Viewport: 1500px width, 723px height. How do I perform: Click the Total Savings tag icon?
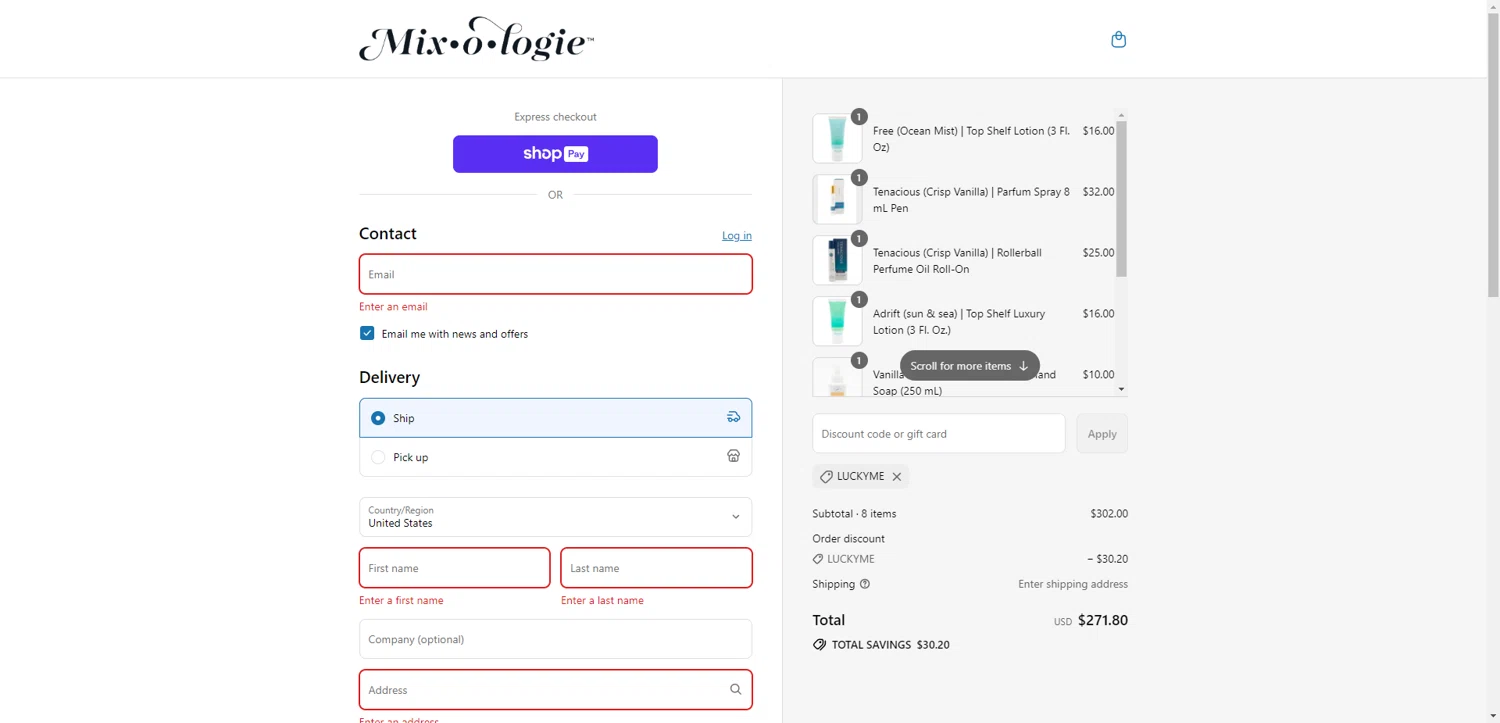pos(820,645)
